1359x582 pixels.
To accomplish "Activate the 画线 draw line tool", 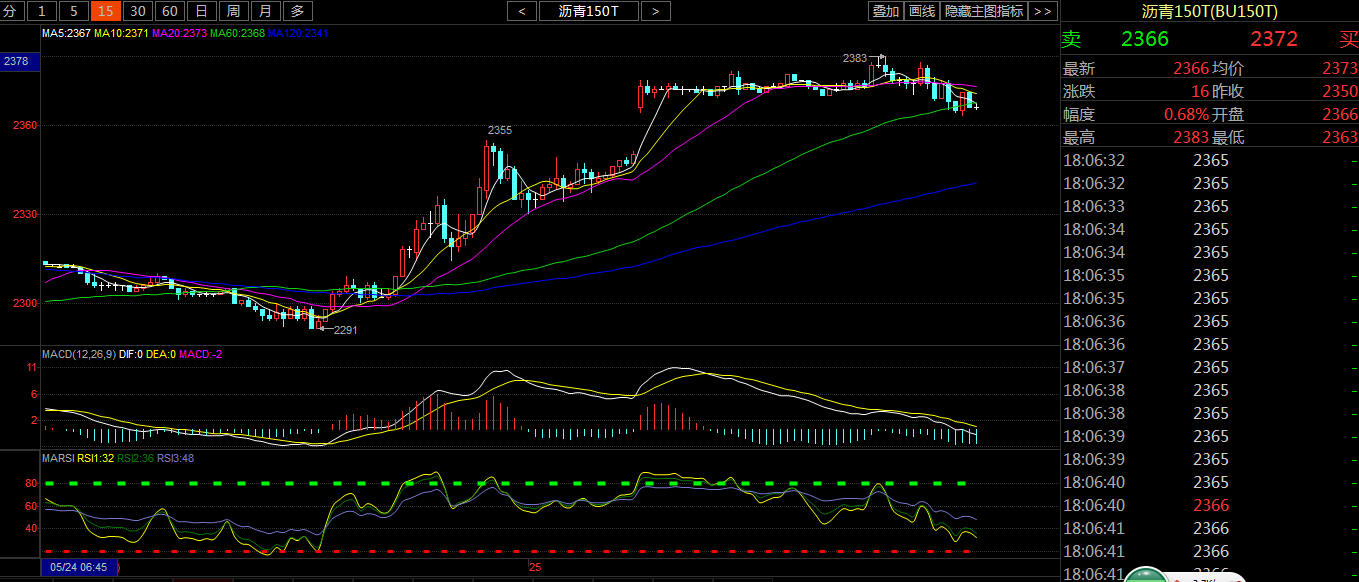I will [922, 11].
